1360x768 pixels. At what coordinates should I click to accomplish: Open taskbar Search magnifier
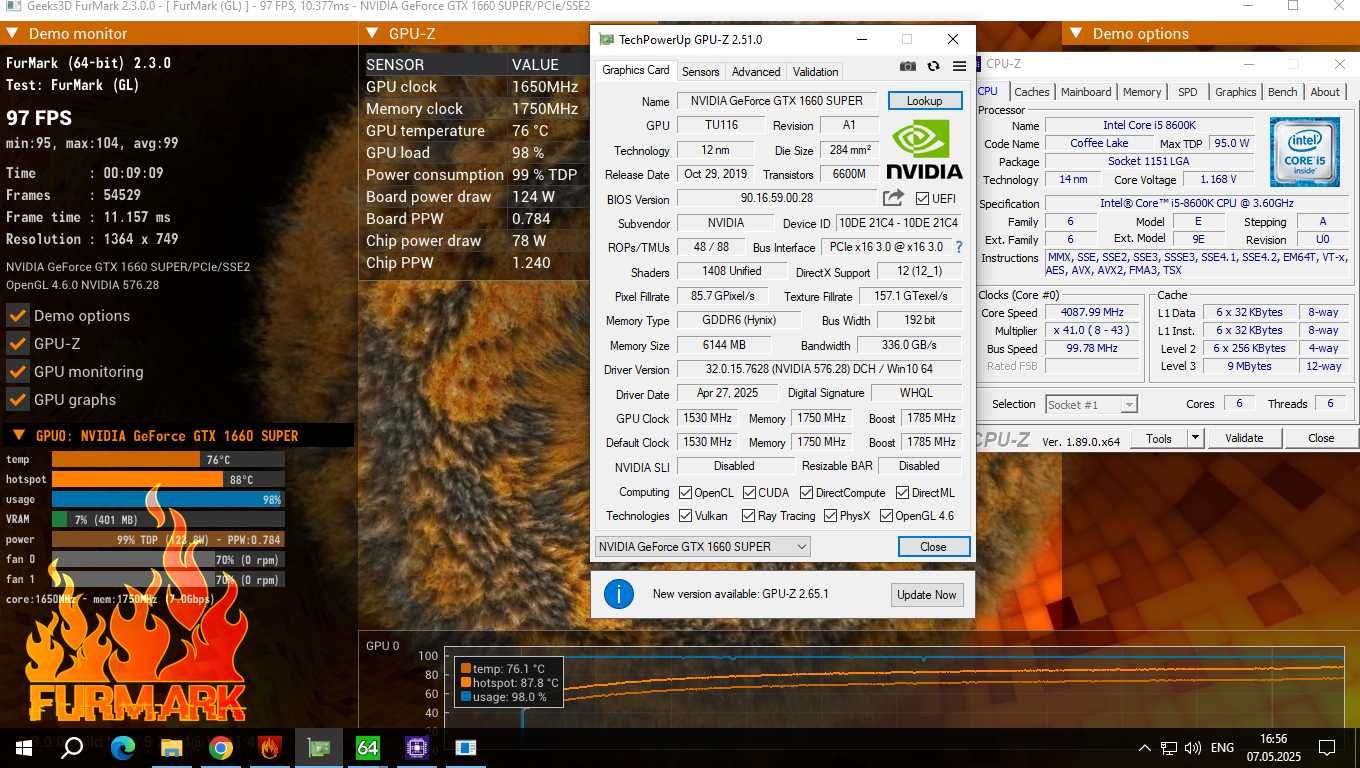(x=71, y=748)
